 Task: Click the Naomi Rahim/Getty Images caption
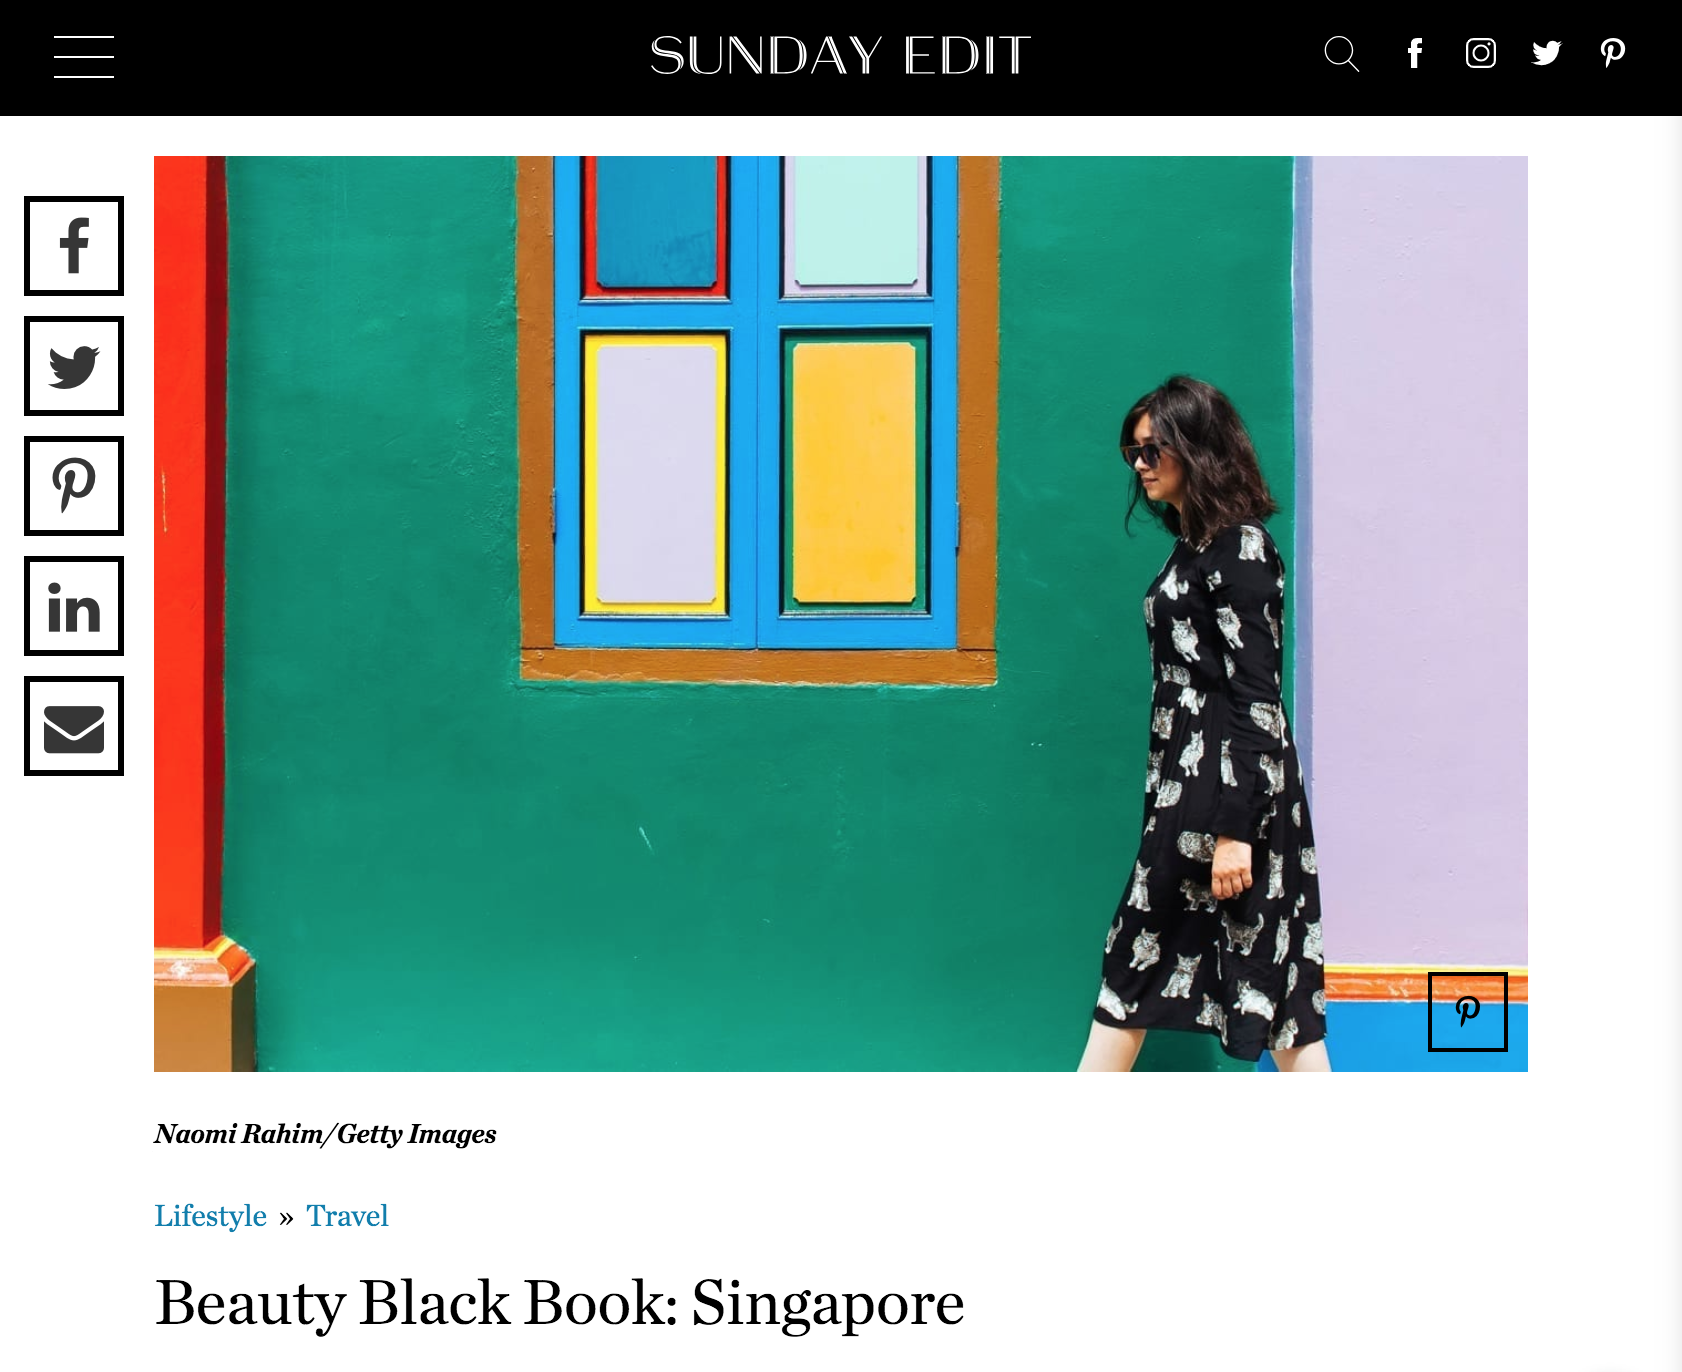(x=325, y=1134)
